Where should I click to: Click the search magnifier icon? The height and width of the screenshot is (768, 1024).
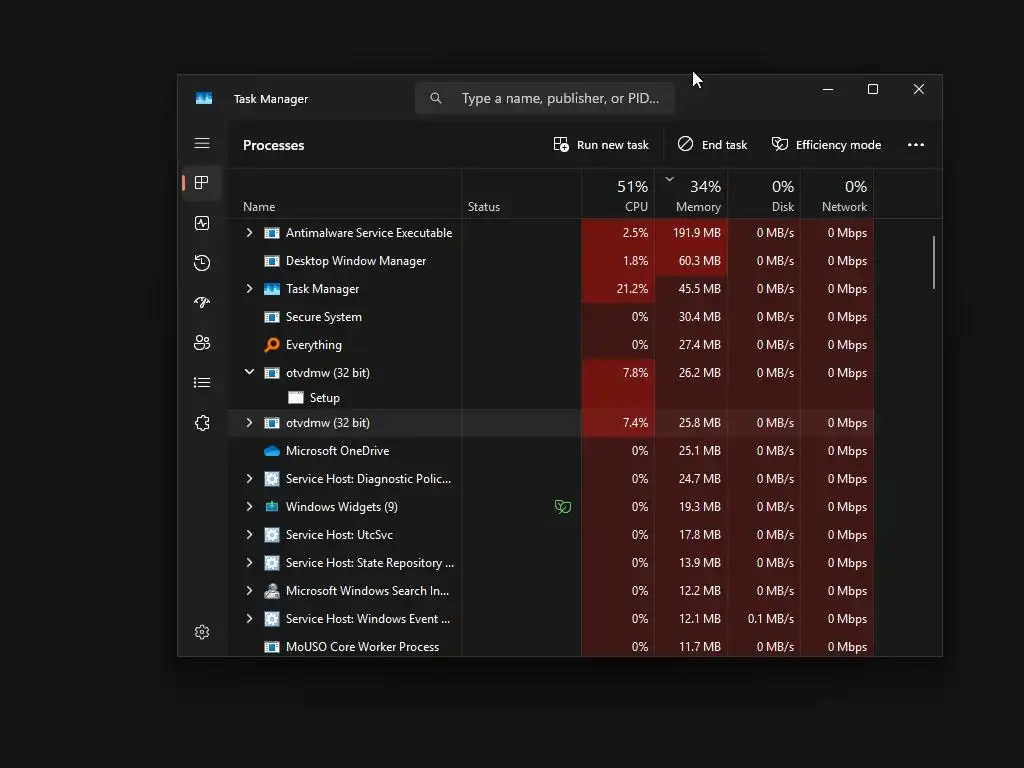click(x=436, y=98)
